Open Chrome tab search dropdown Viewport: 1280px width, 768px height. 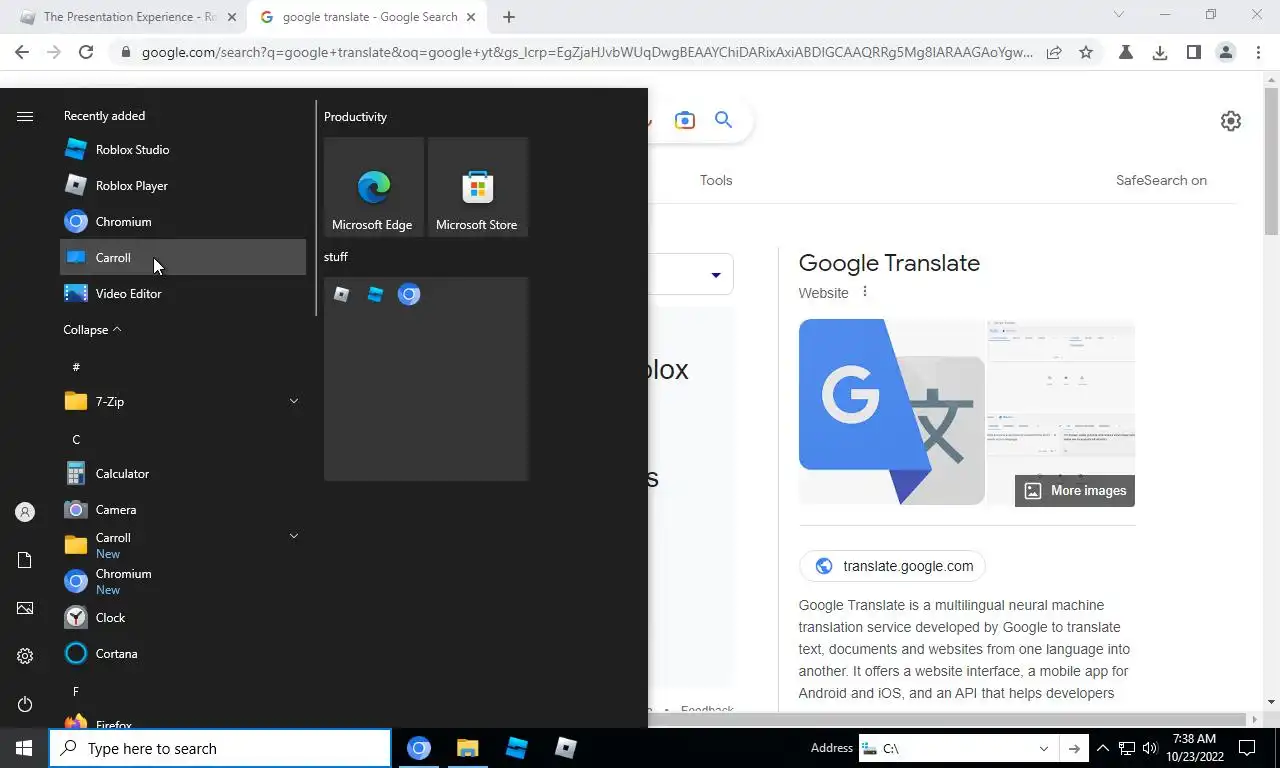[1119, 15]
